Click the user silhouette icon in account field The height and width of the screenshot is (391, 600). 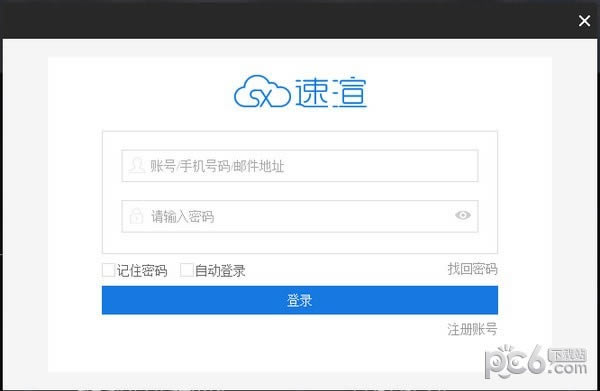click(x=137, y=166)
